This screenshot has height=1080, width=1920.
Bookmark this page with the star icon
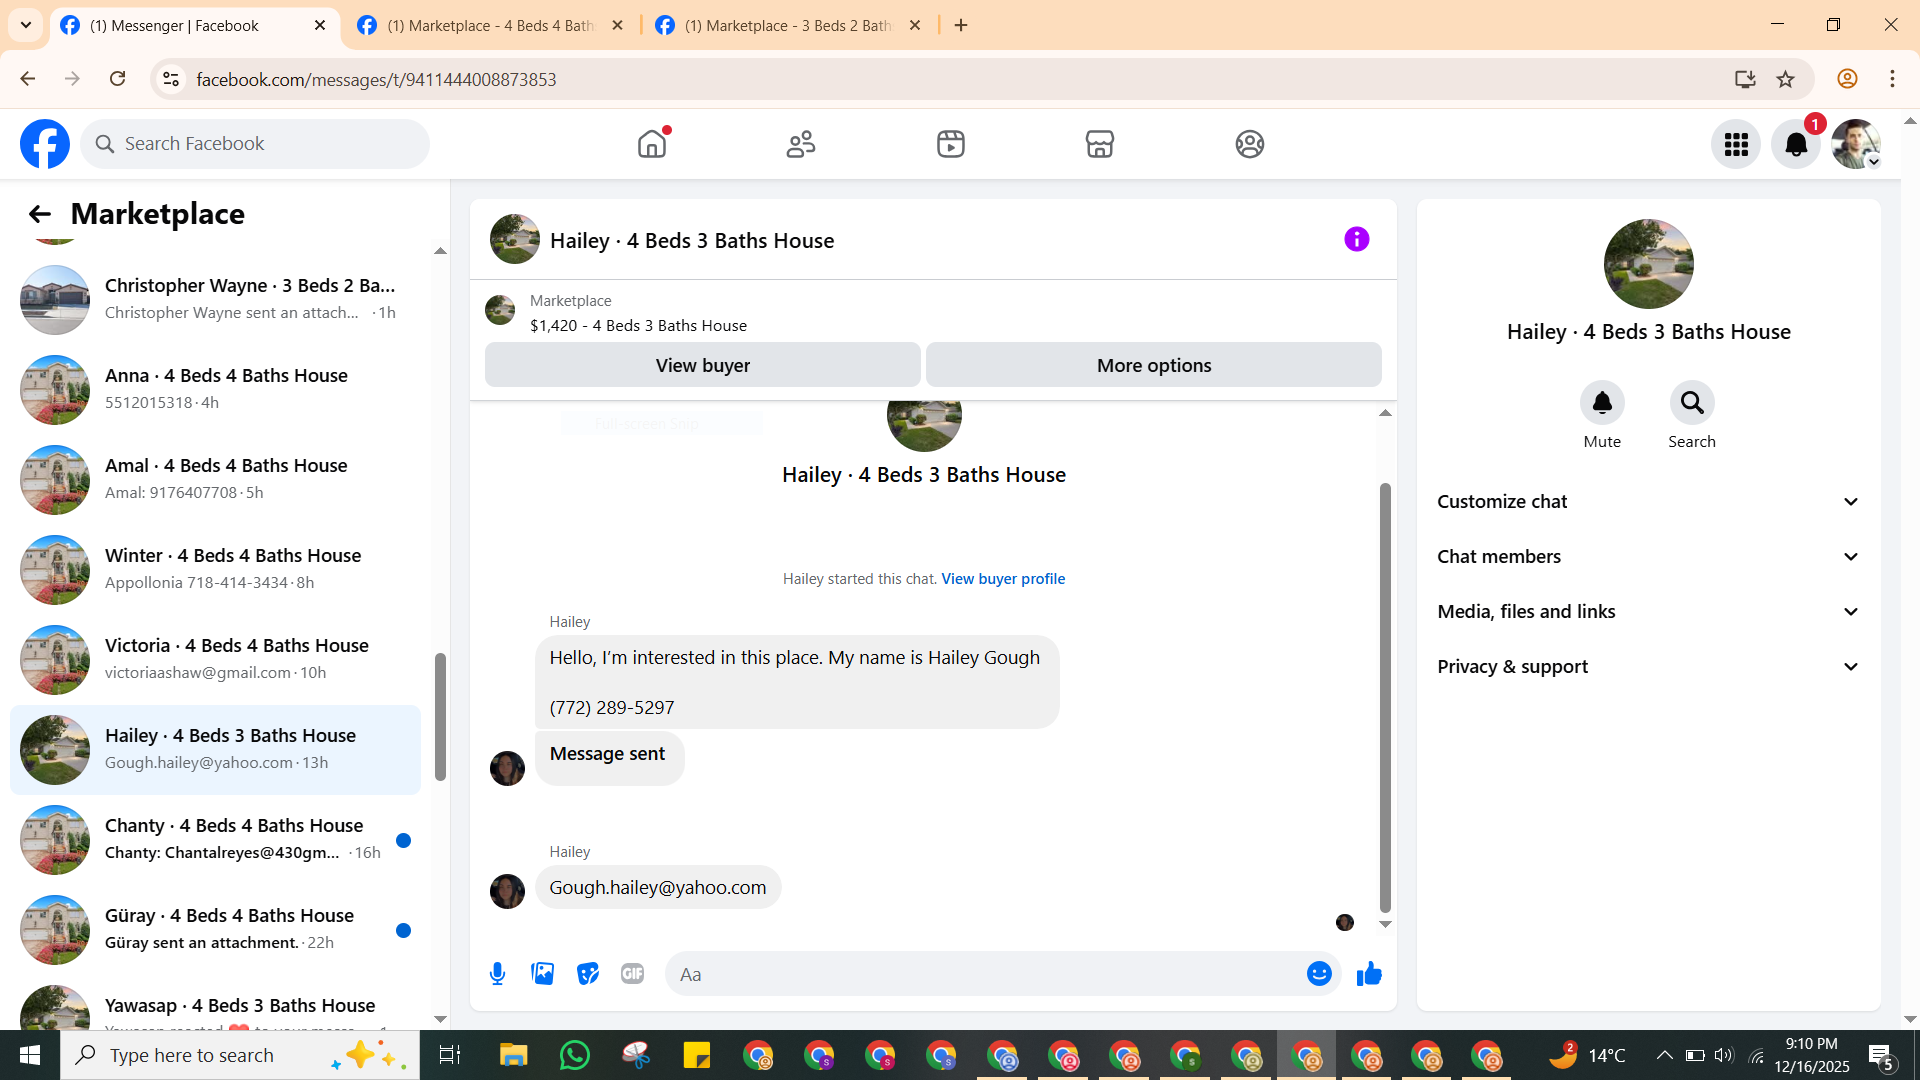1786,79
